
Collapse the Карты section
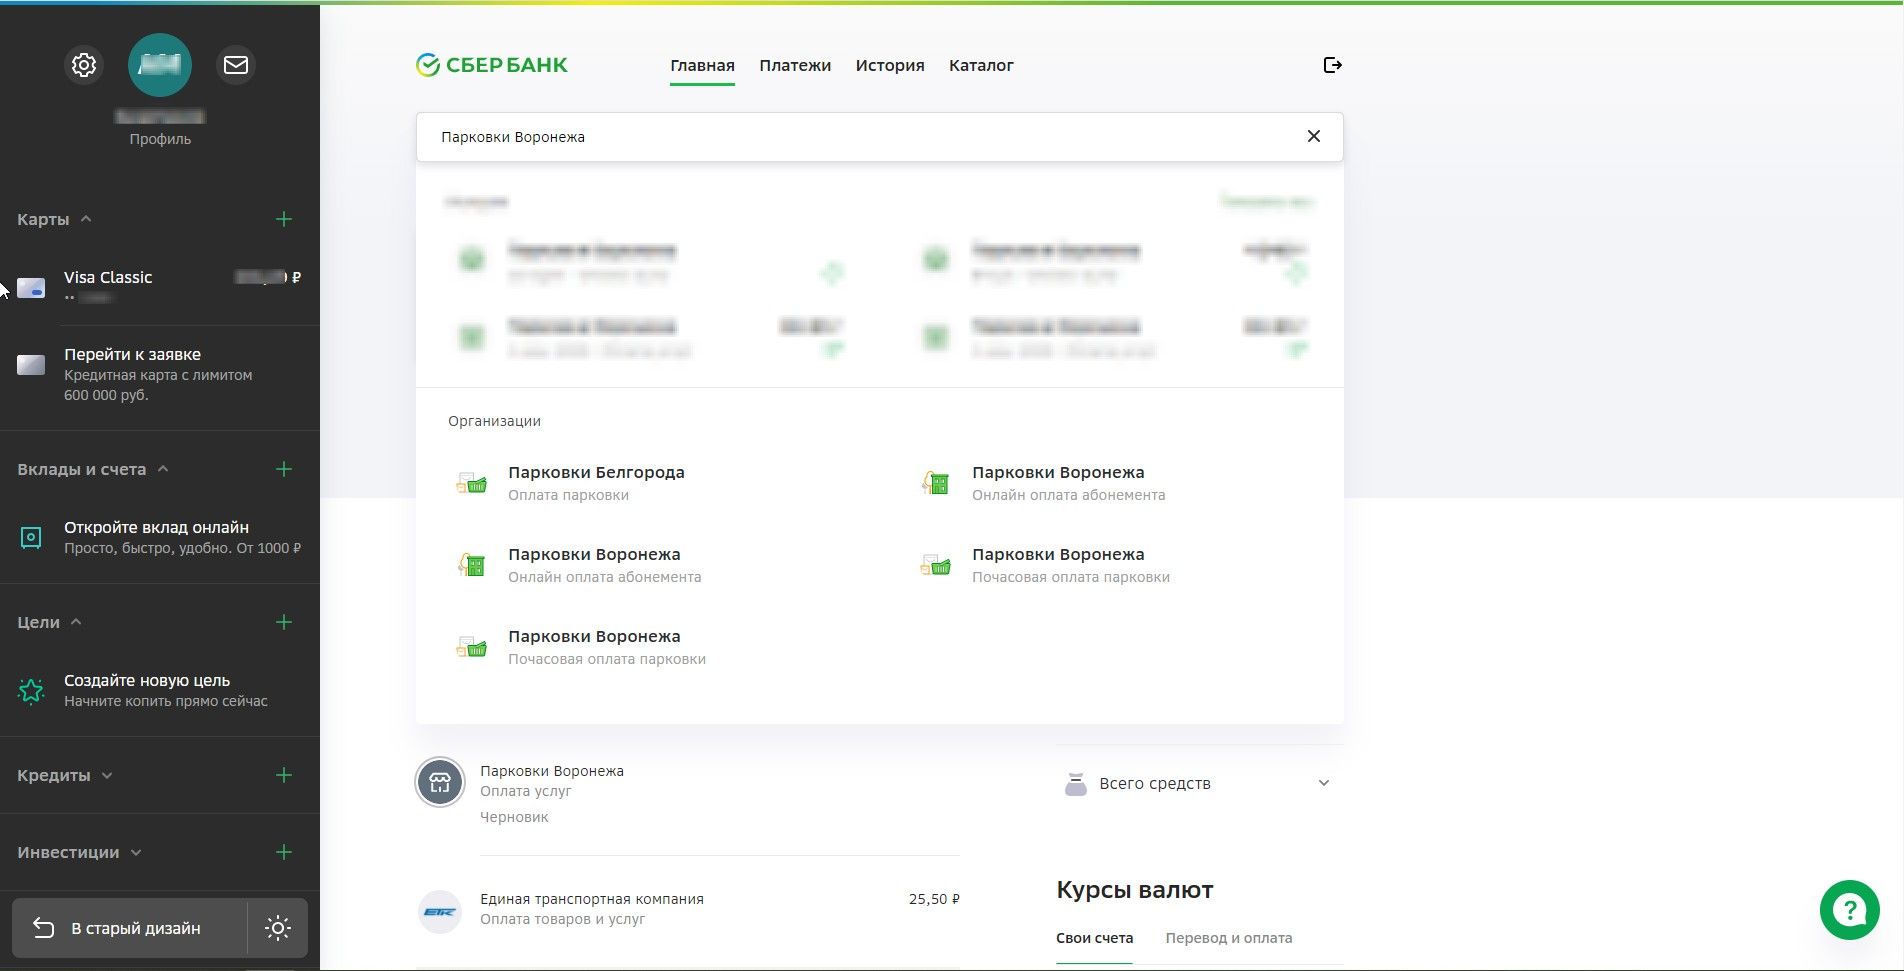[86, 219]
